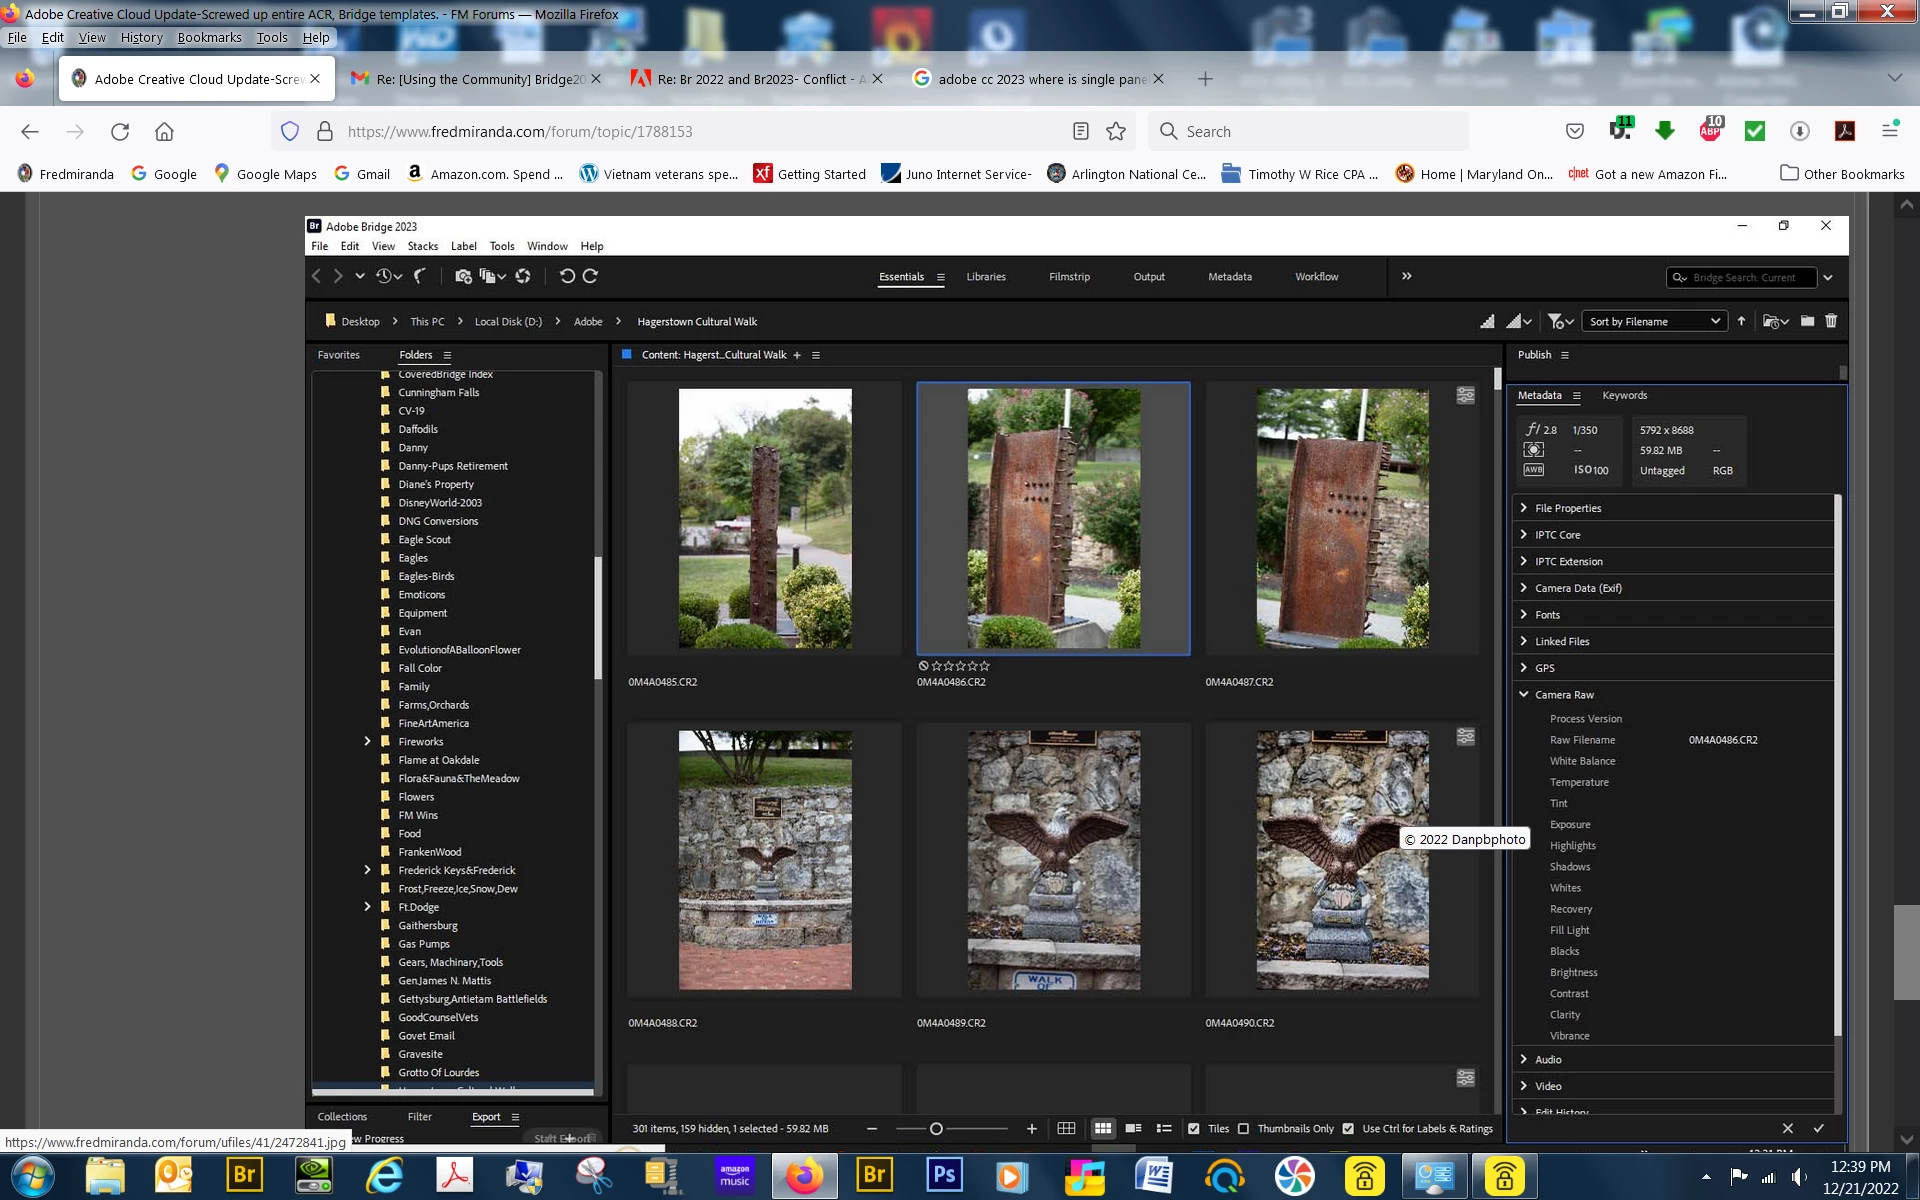
Task: Toggle the Tiles checkbox
Action: tap(1193, 1128)
